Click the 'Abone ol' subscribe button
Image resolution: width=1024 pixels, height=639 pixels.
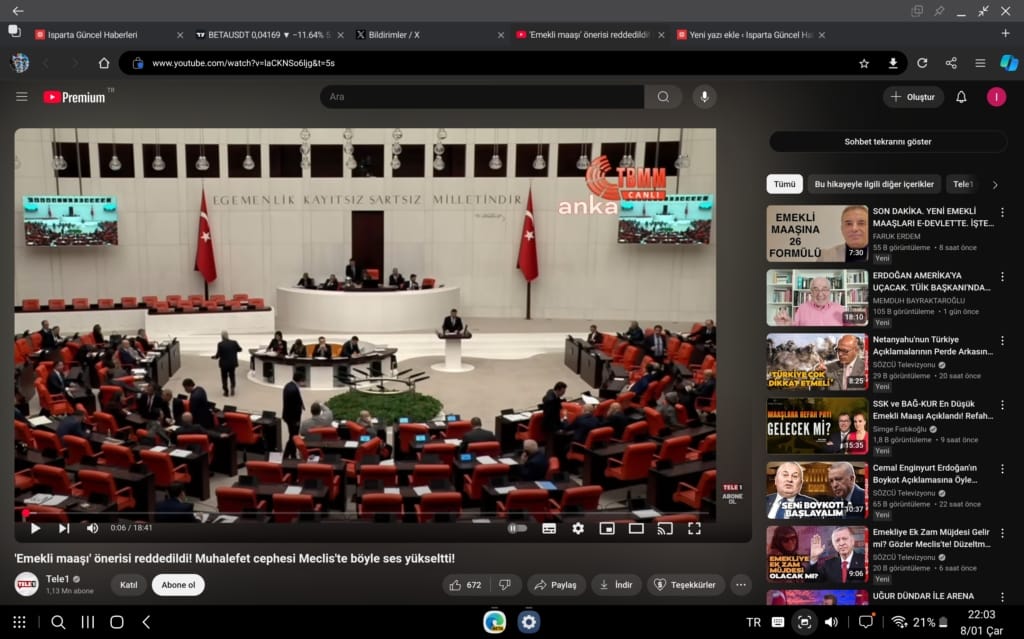tap(179, 585)
